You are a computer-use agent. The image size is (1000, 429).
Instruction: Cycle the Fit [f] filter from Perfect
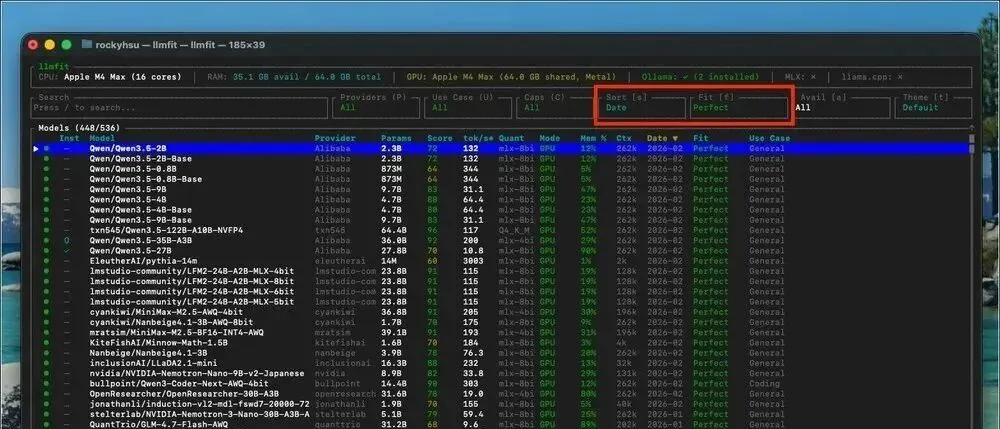pos(740,108)
